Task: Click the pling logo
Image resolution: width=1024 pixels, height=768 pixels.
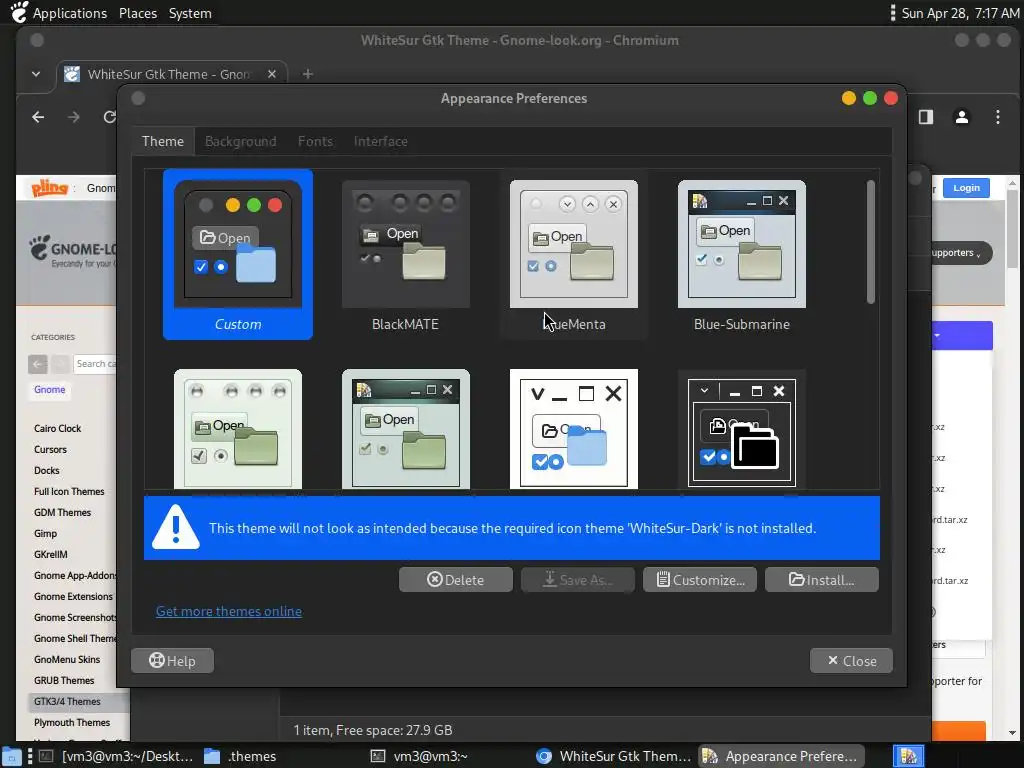Action: 50,188
